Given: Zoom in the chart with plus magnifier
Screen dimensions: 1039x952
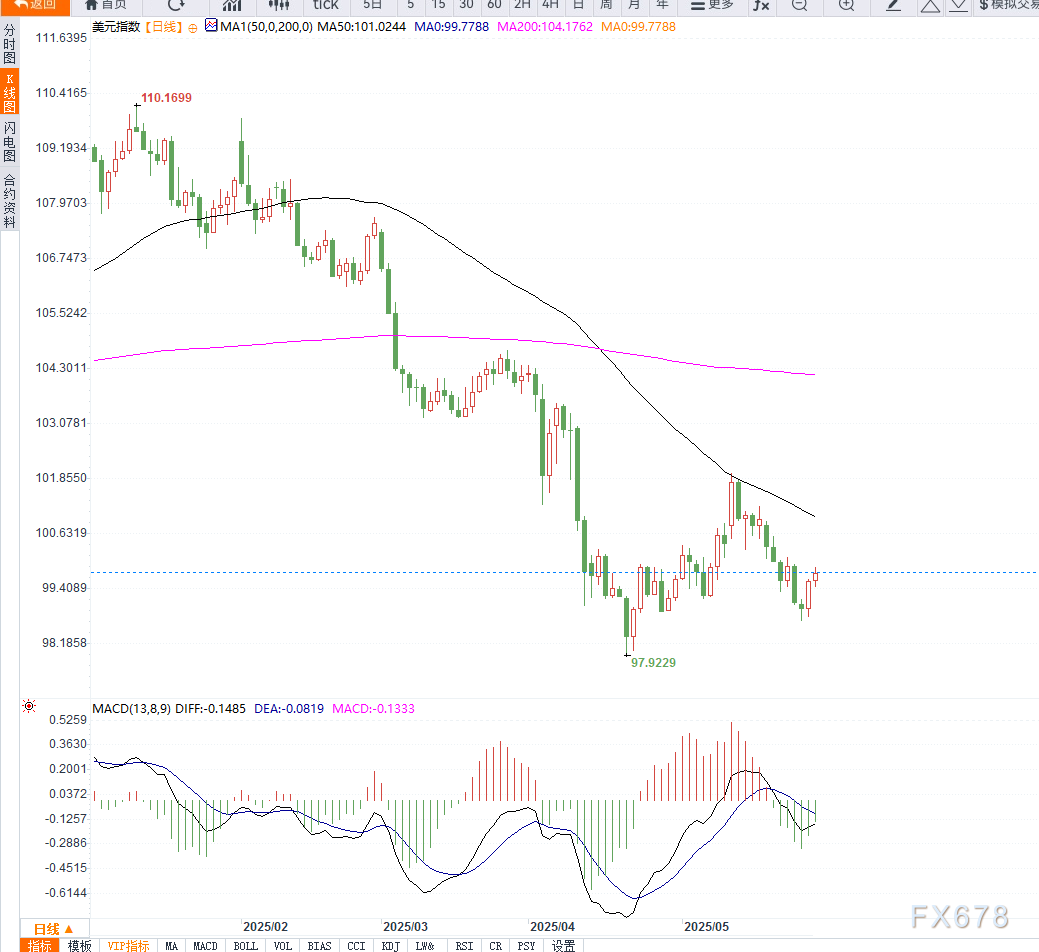Looking at the screenshot, I should [x=846, y=5].
